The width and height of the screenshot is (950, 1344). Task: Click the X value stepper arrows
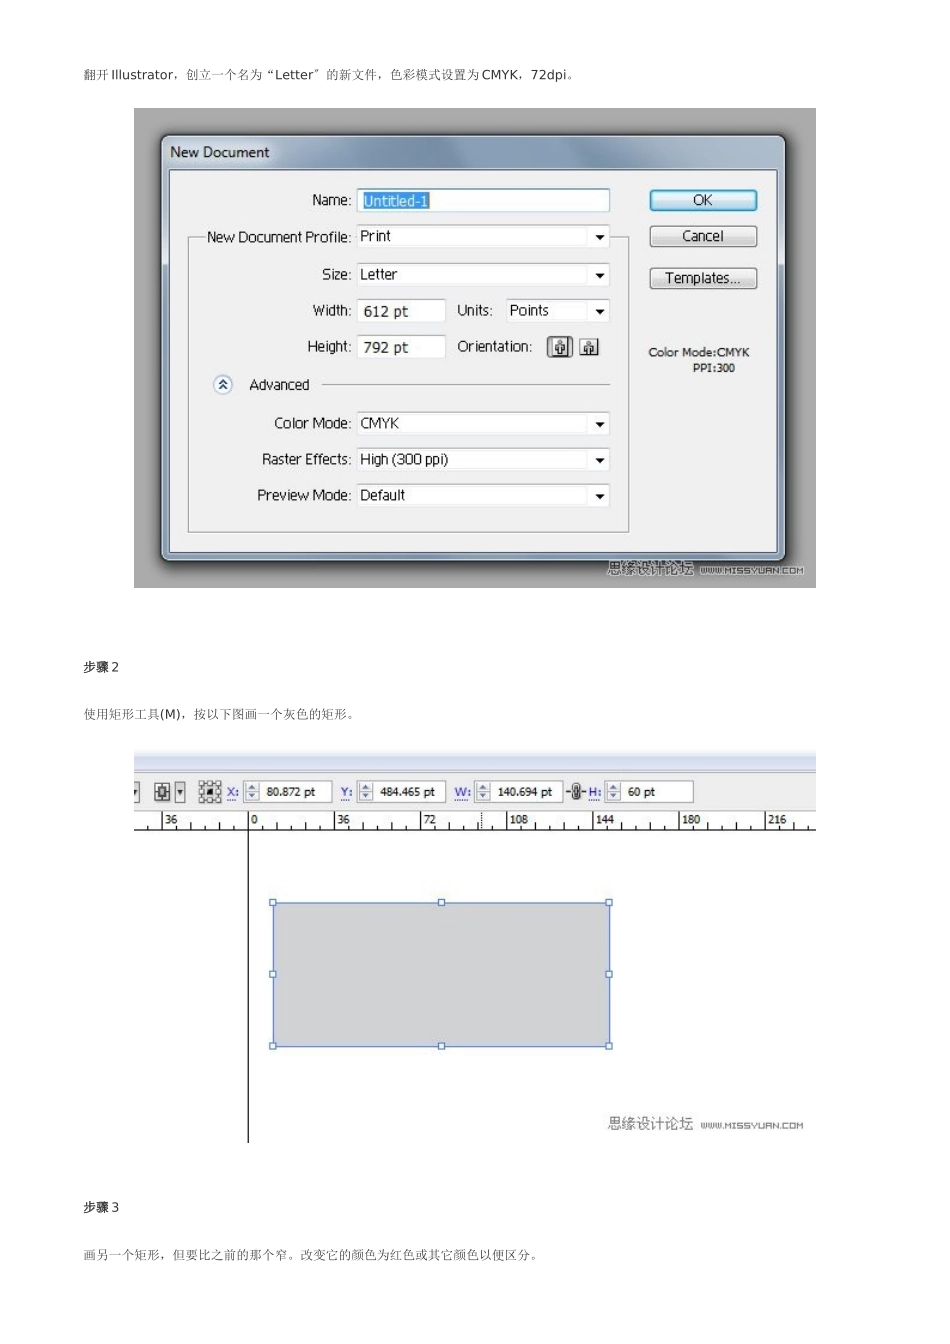click(252, 792)
